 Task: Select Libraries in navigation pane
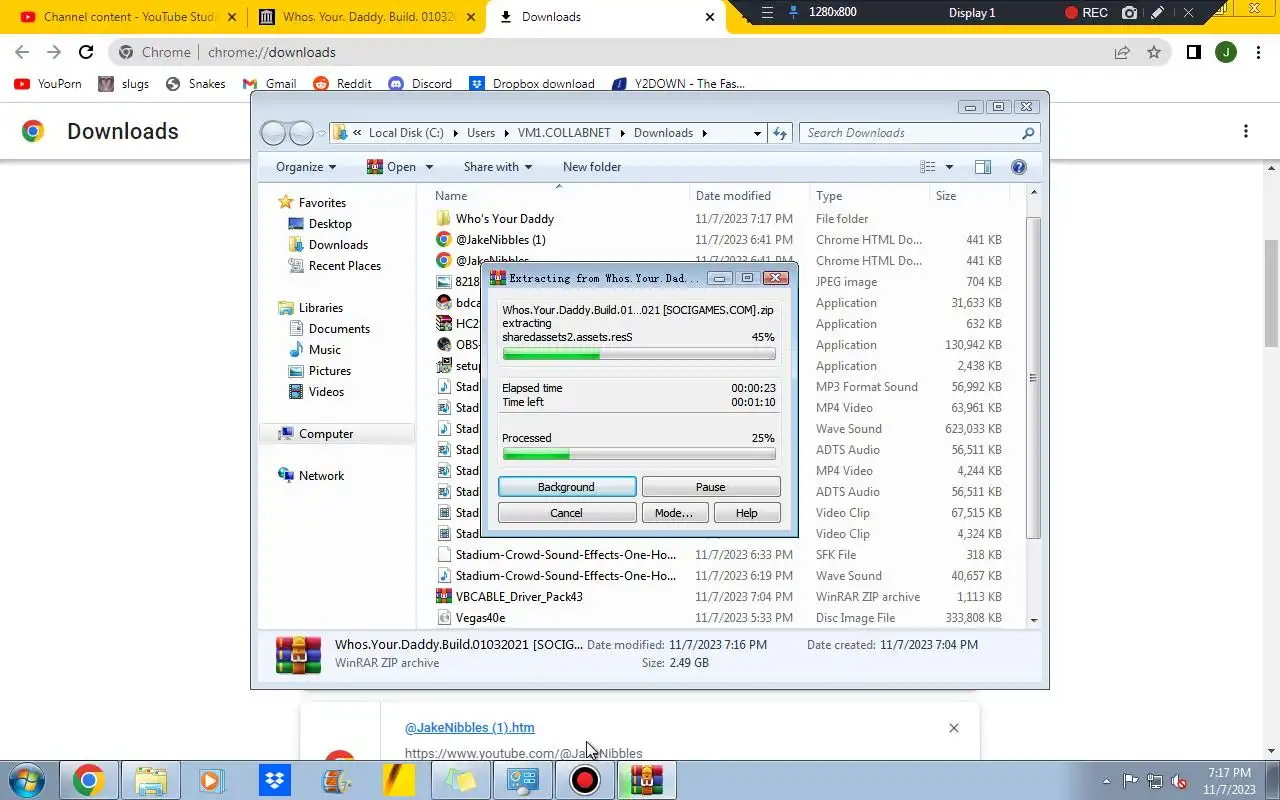(x=321, y=308)
